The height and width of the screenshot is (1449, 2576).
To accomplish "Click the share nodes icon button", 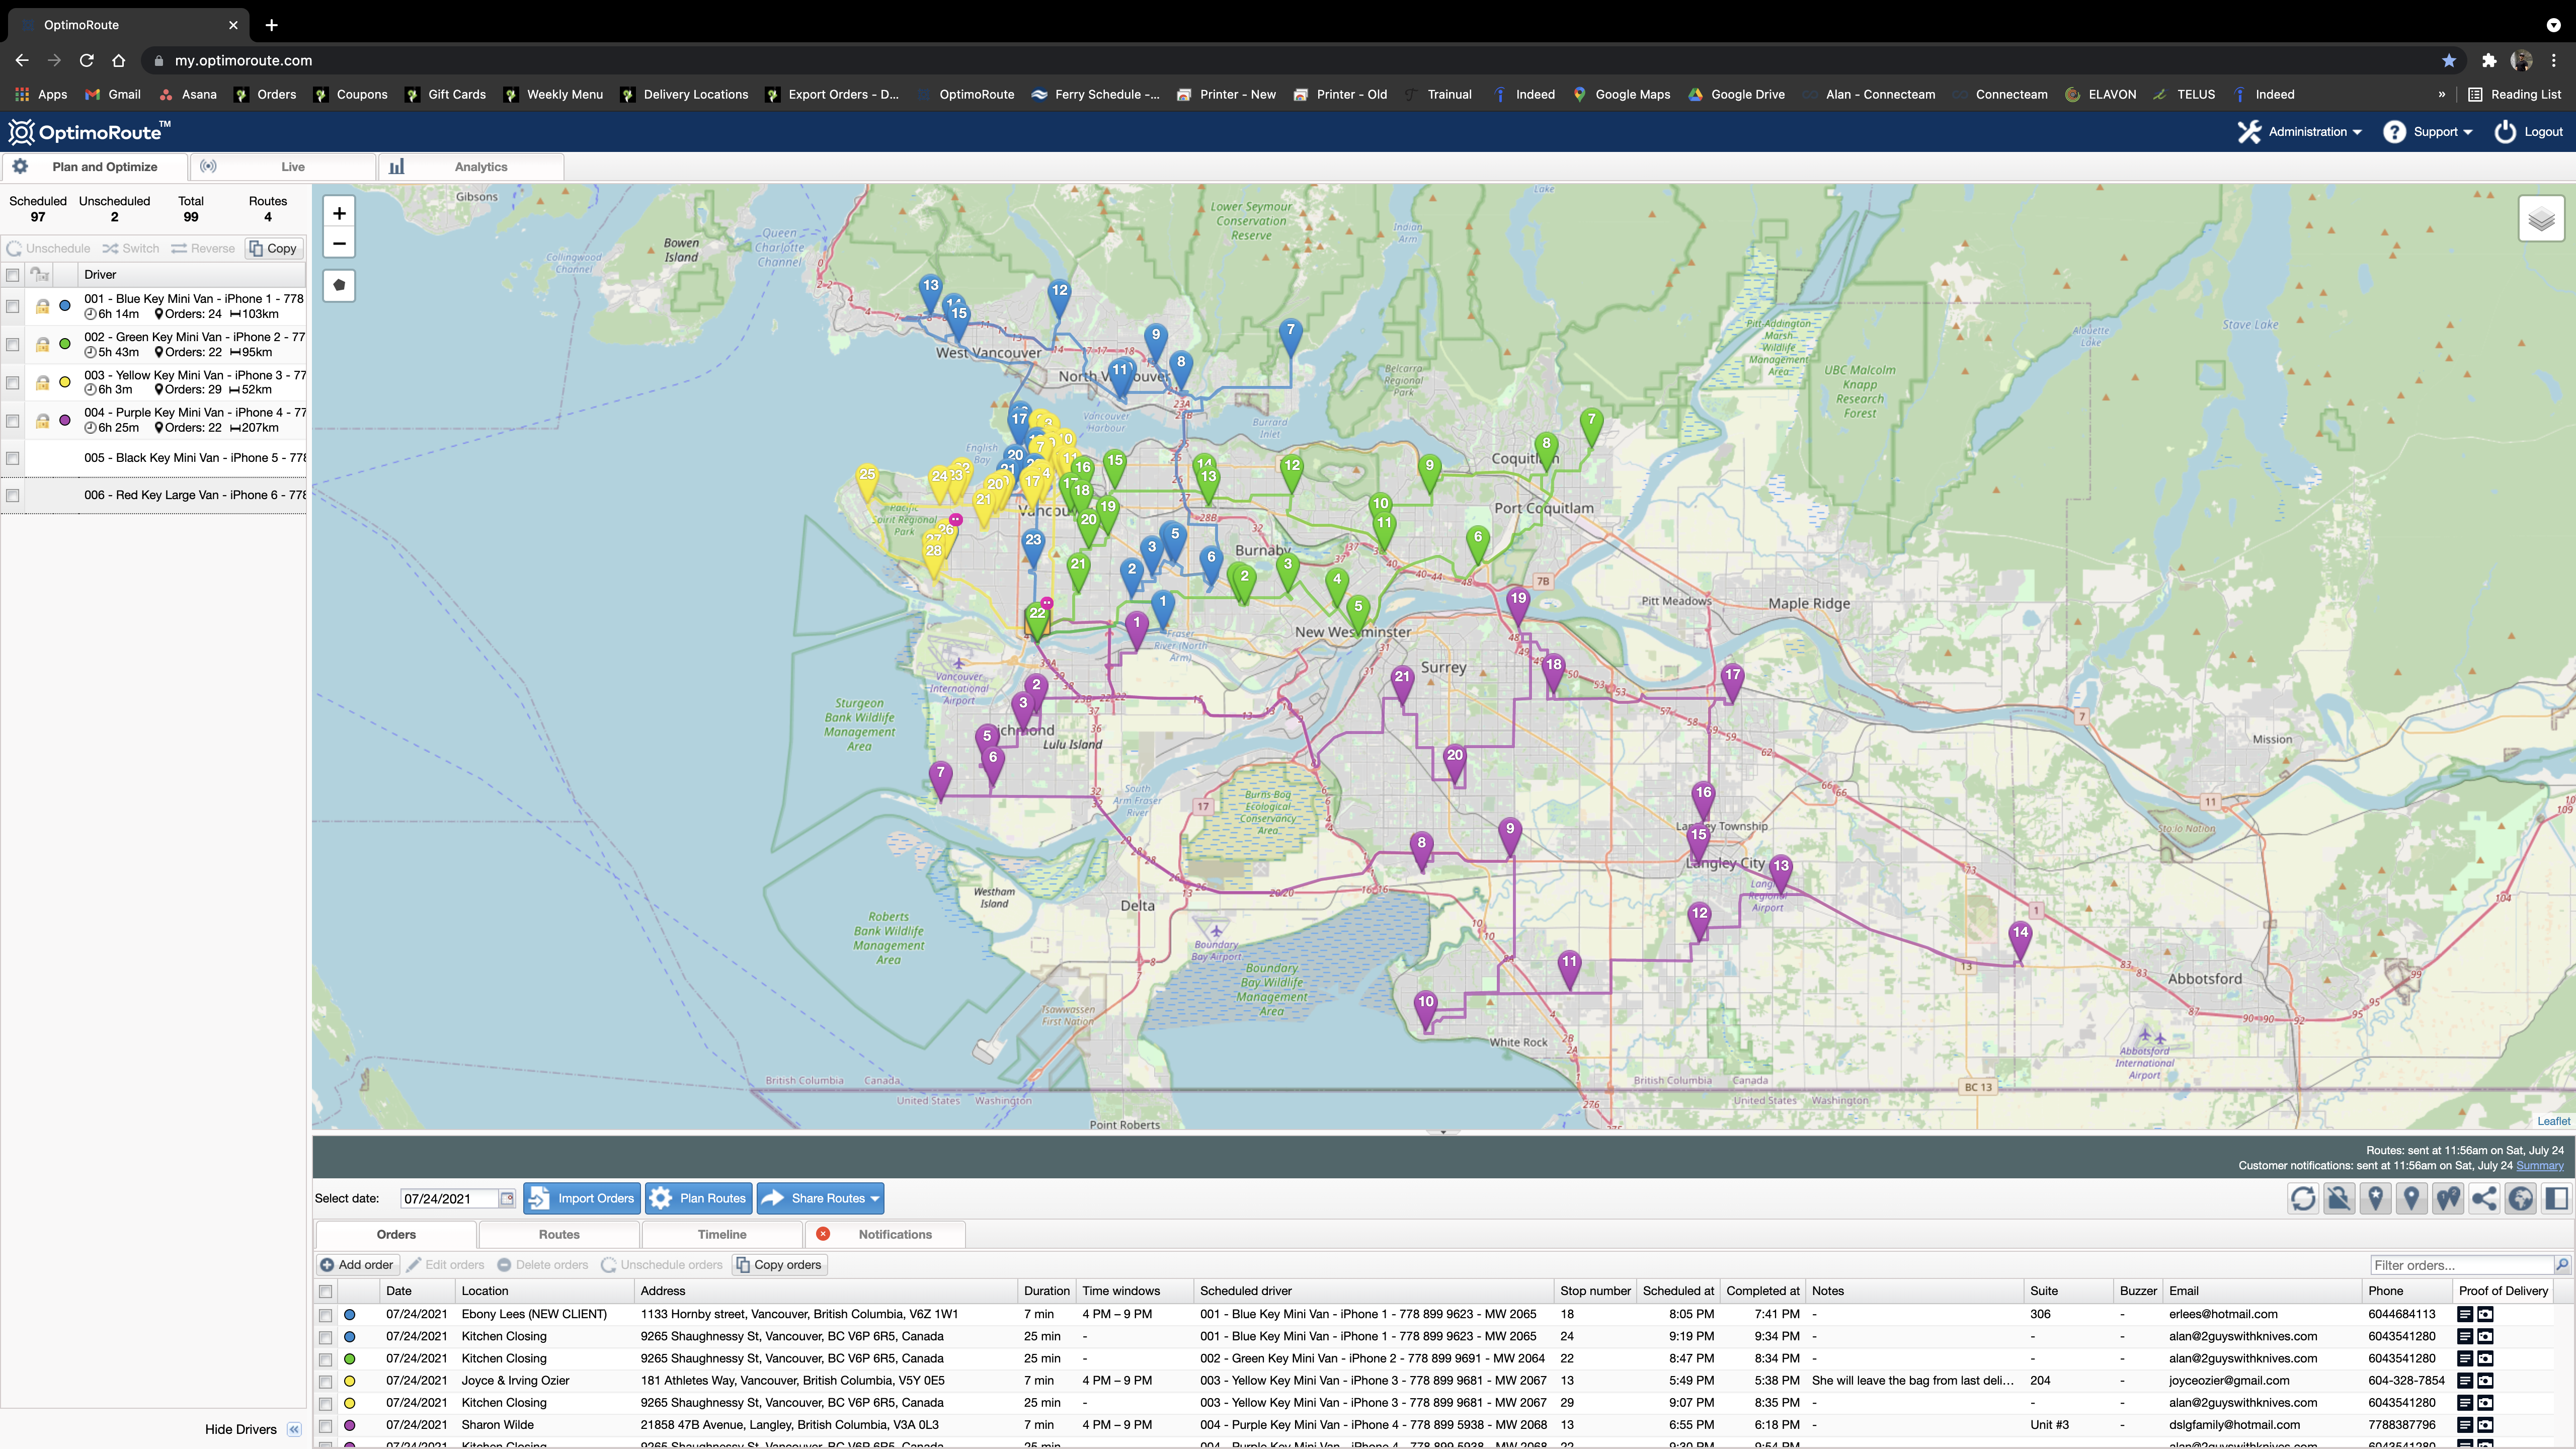I will tap(2484, 1198).
